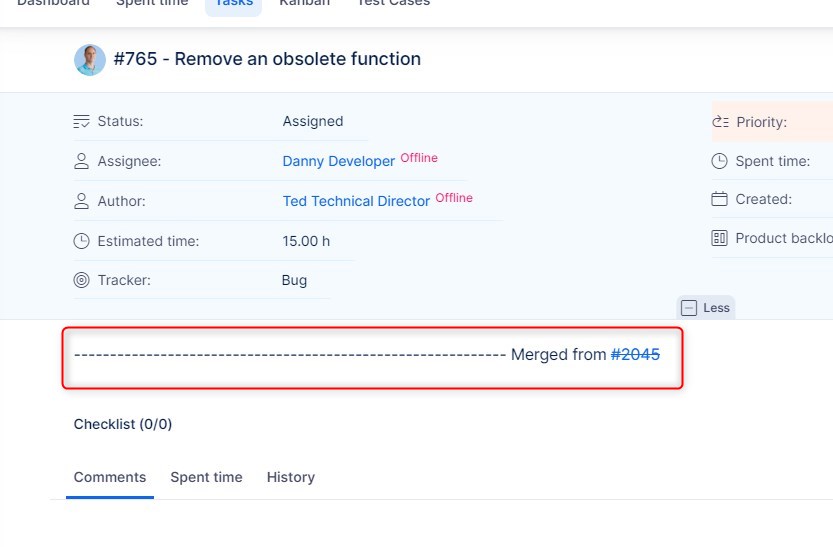The image size is (833, 547).
Task: Click the Assigned status value
Action: (x=312, y=122)
